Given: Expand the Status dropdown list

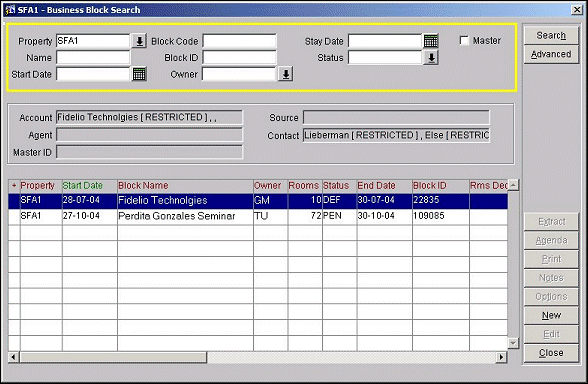Looking at the screenshot, I should 431,58.
